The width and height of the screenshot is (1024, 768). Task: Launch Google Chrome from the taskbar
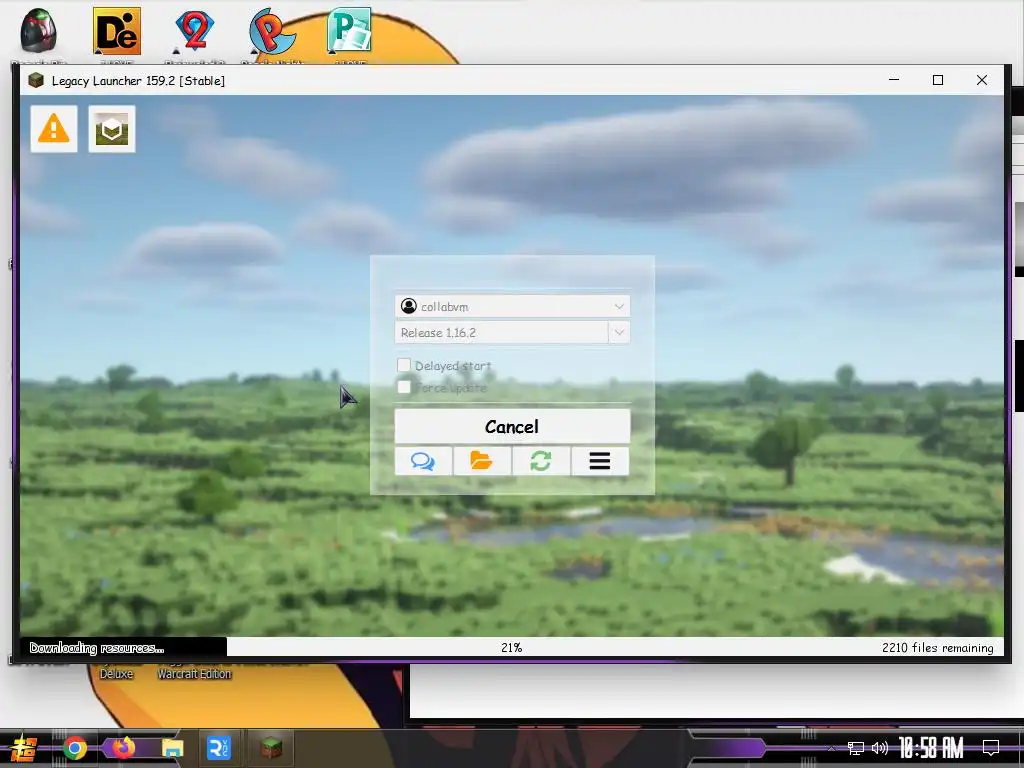pyautogui.click(x=75, y=748)
